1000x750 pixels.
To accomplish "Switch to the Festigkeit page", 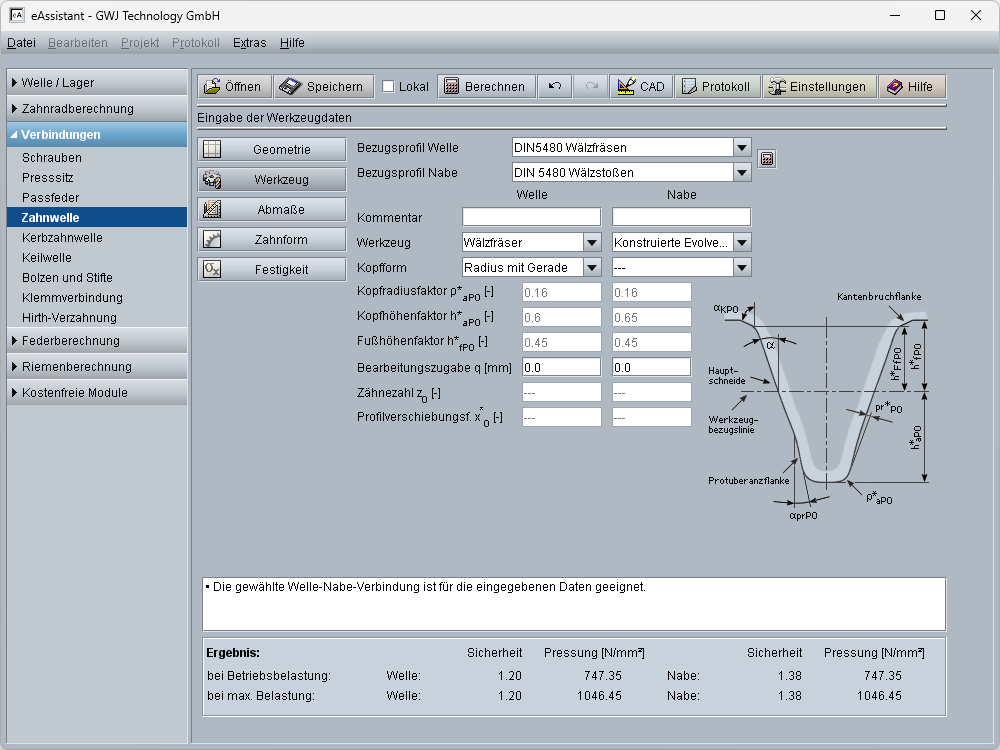I will pyautogui.click(x=271, y=270).
